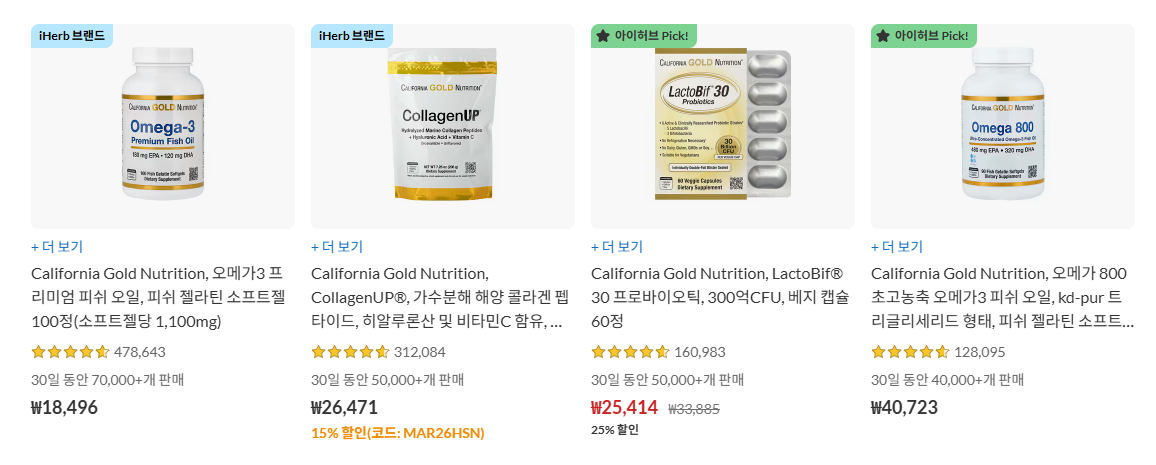Click the 15% 할인 code MAR26HSN promo text

click(398, 433)
